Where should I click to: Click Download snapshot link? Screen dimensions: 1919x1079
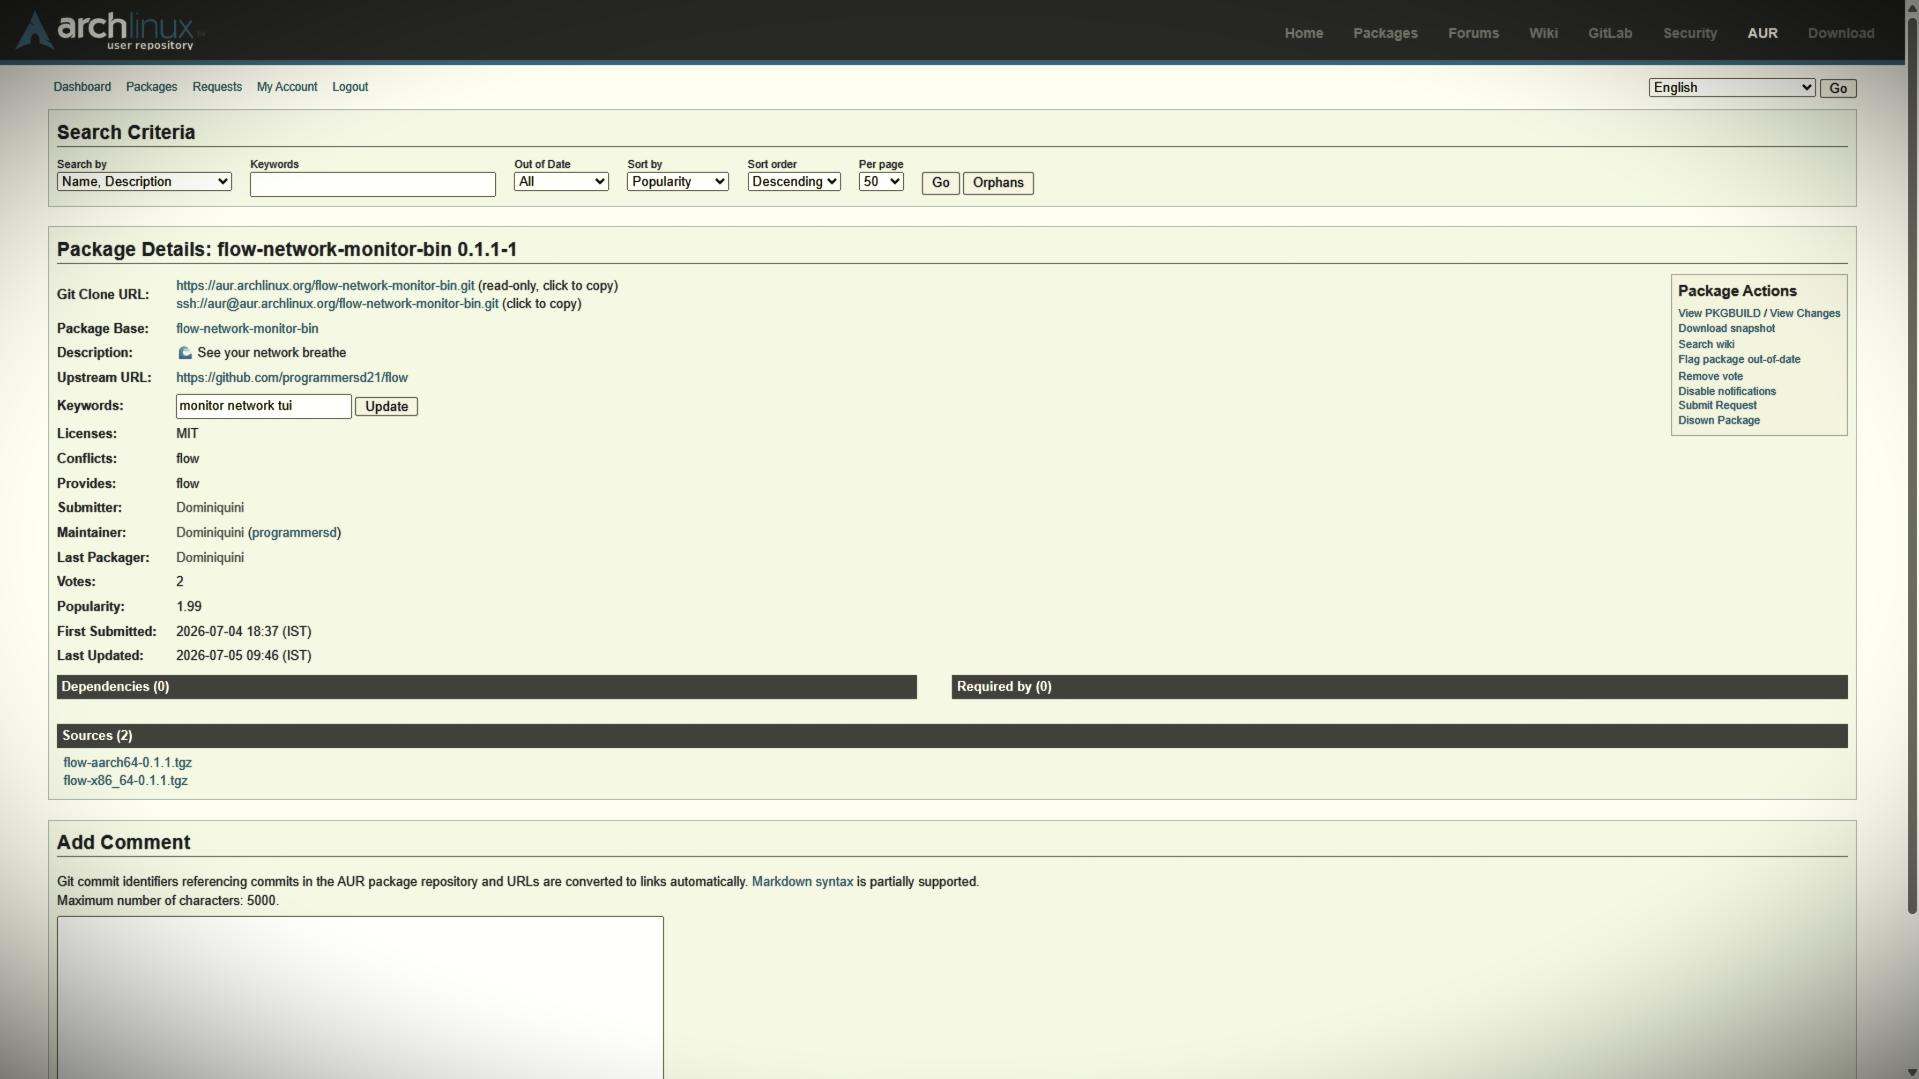(1726, 328)
